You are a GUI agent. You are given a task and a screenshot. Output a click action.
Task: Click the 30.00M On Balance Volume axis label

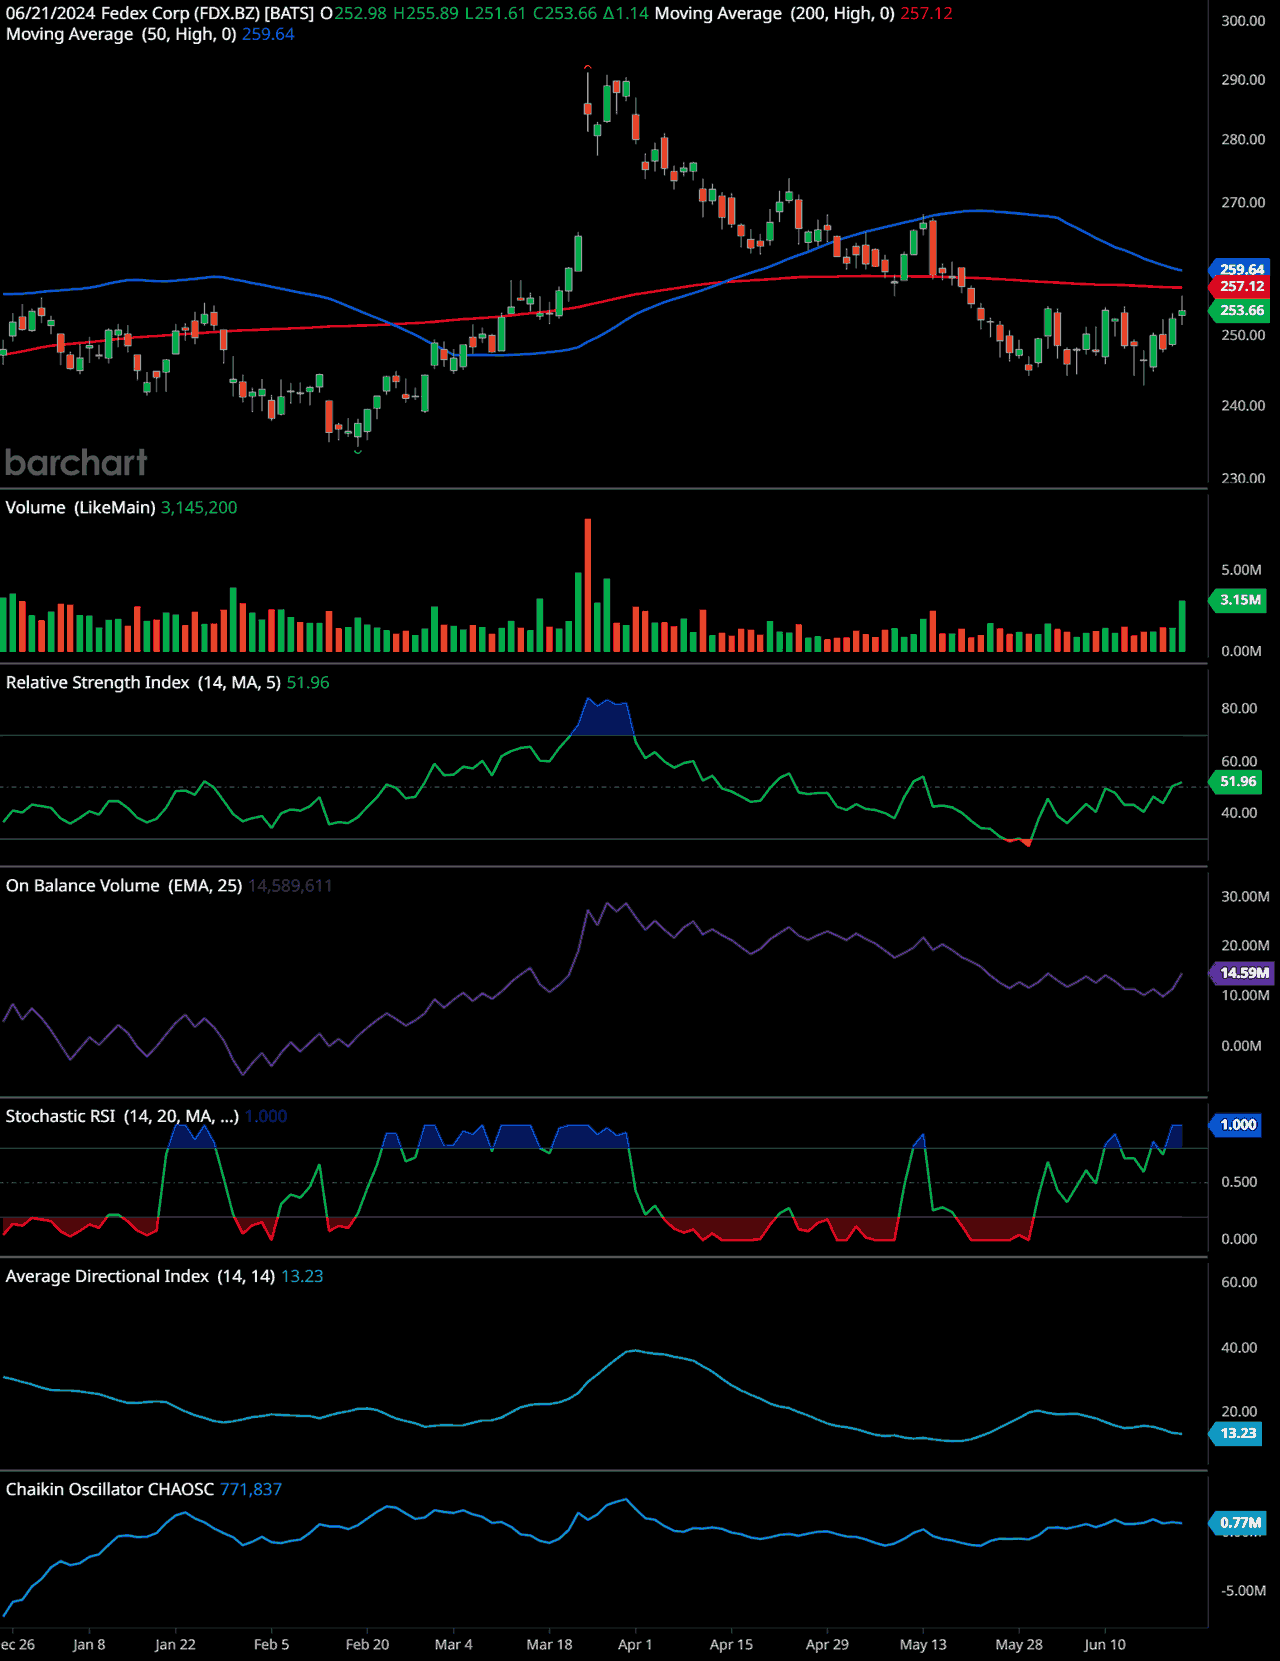pyautogui.click(x=1245, y=897)
